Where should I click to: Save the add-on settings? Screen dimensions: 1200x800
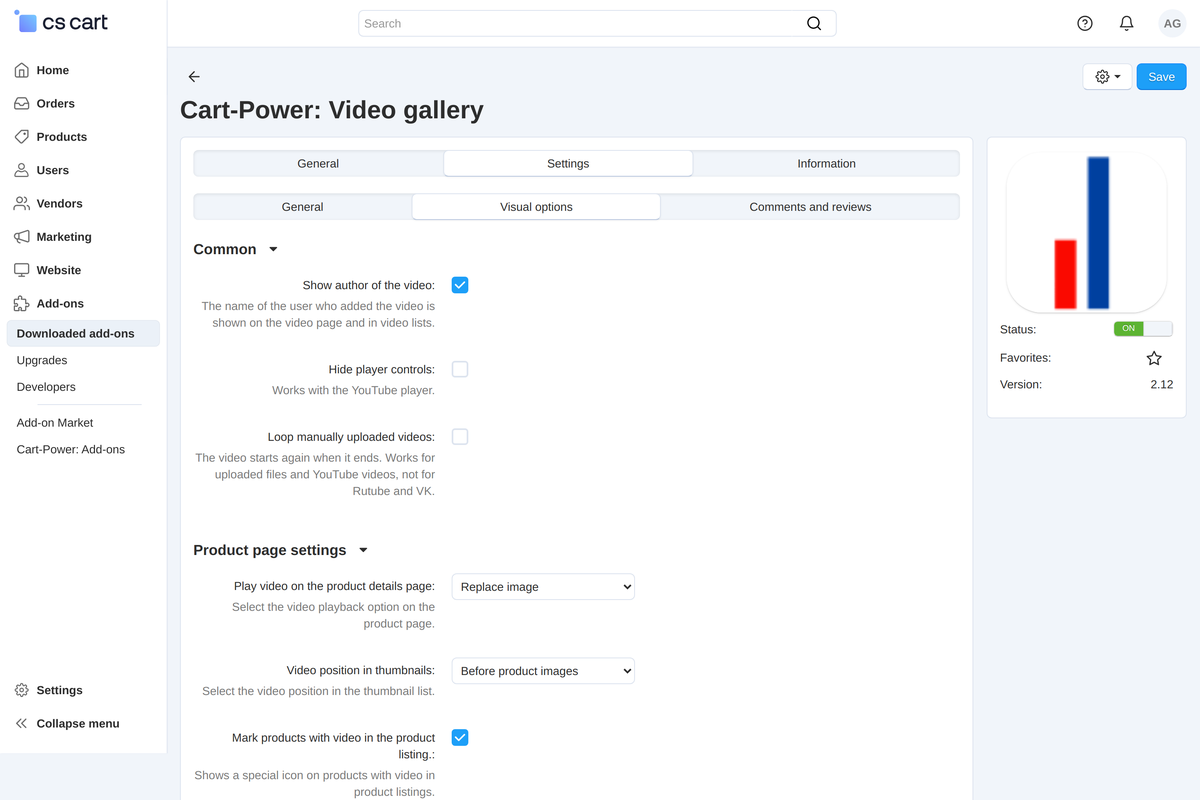(x=1161, y=77)
